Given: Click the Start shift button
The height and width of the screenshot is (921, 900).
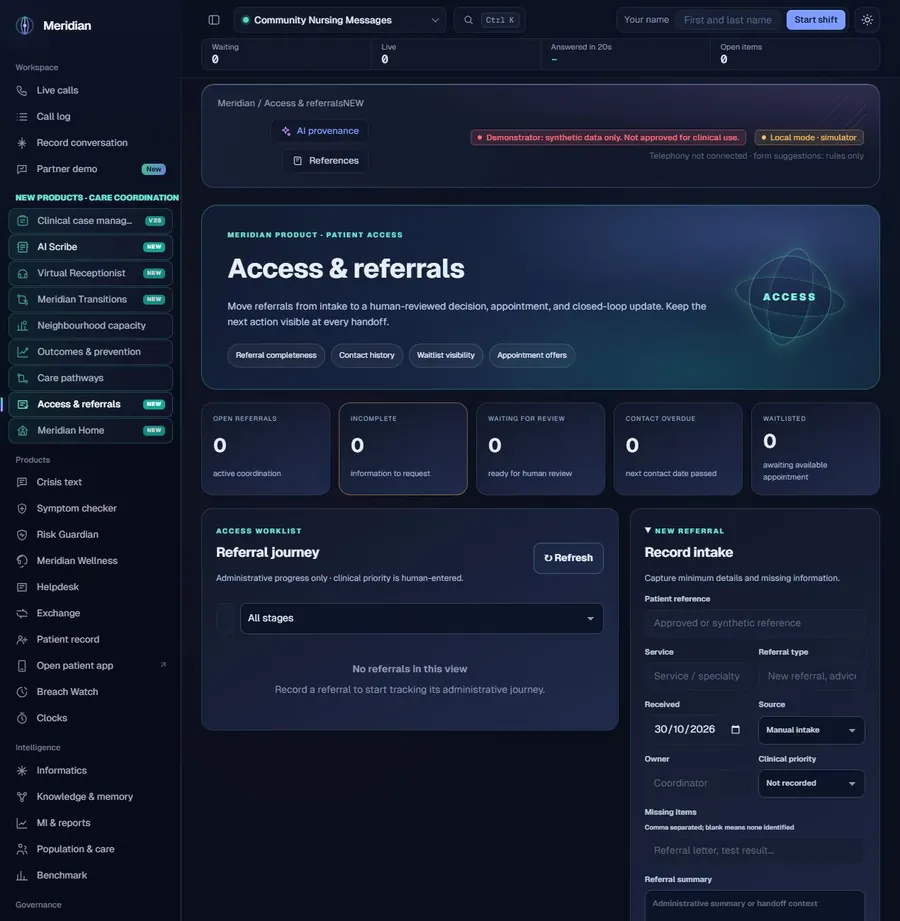Looking at the screenshot, I should coord(816,20).
